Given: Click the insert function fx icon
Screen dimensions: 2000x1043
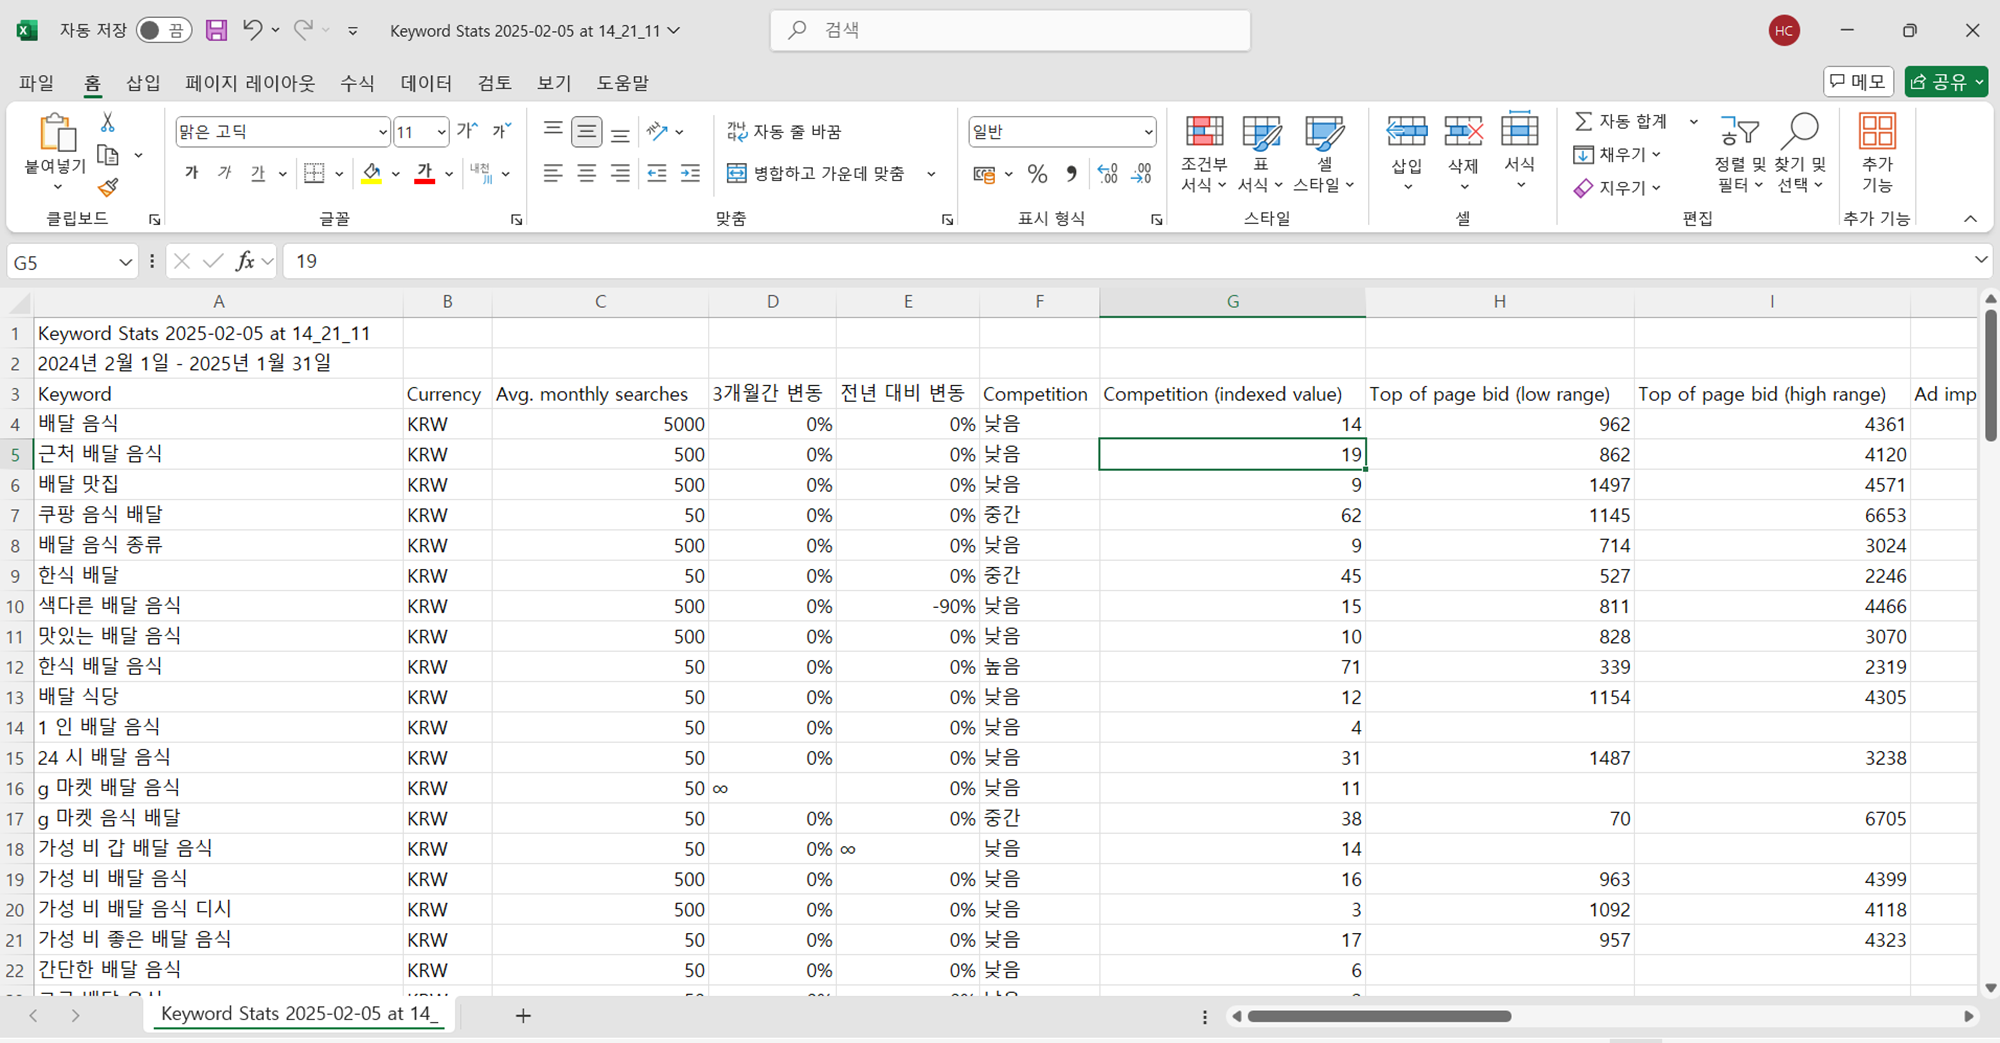Looking at the screenshot, I should [244, 261].
